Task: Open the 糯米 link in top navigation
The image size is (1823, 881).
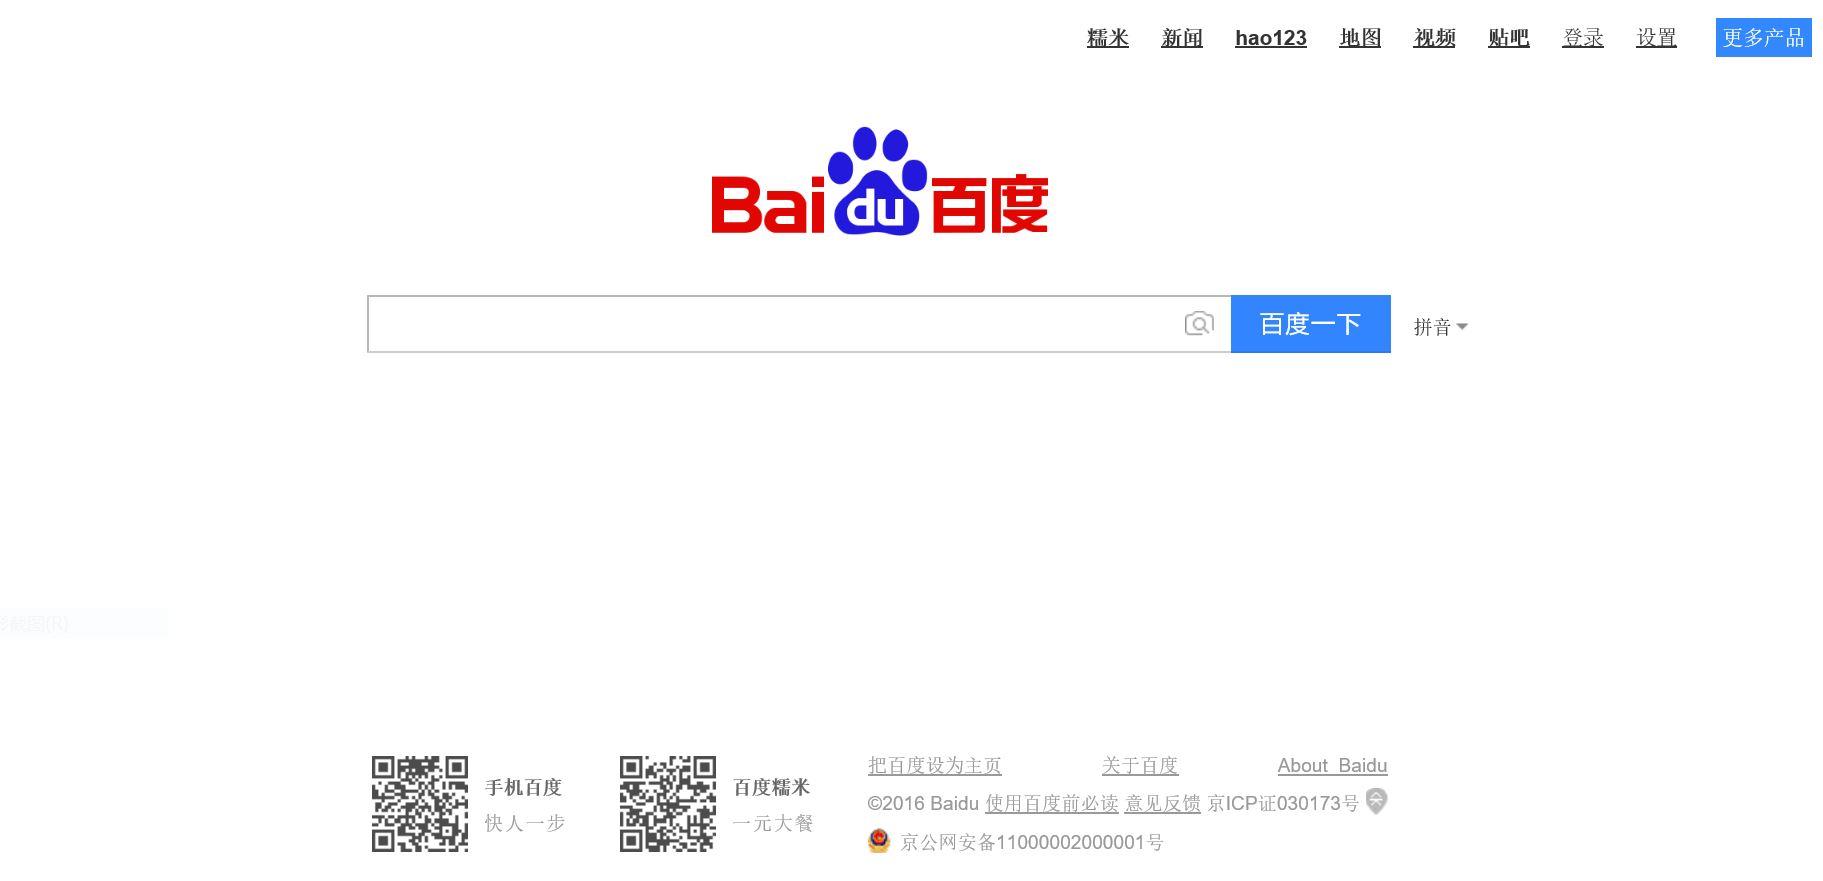Action: pos(1108,38)
